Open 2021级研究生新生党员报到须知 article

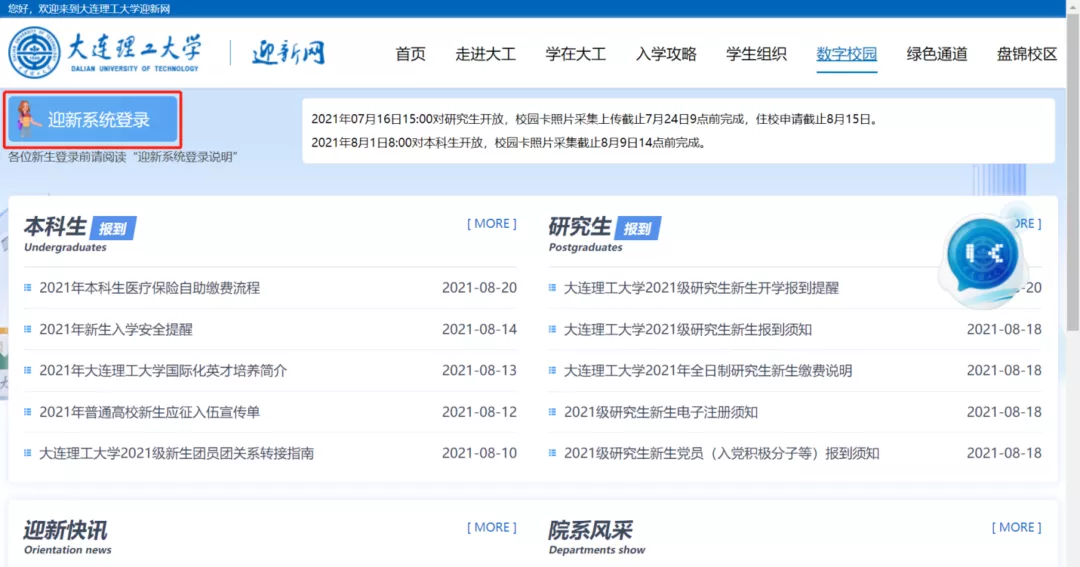tap(722, 453)
